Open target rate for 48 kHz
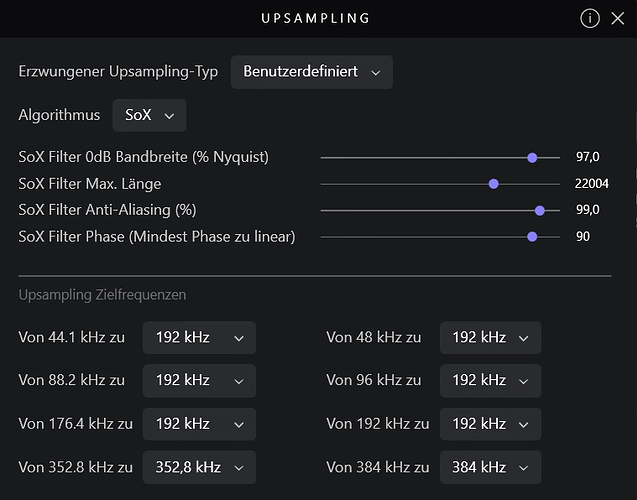Screen dimensions: 637x500 click(x=490, y=338)
